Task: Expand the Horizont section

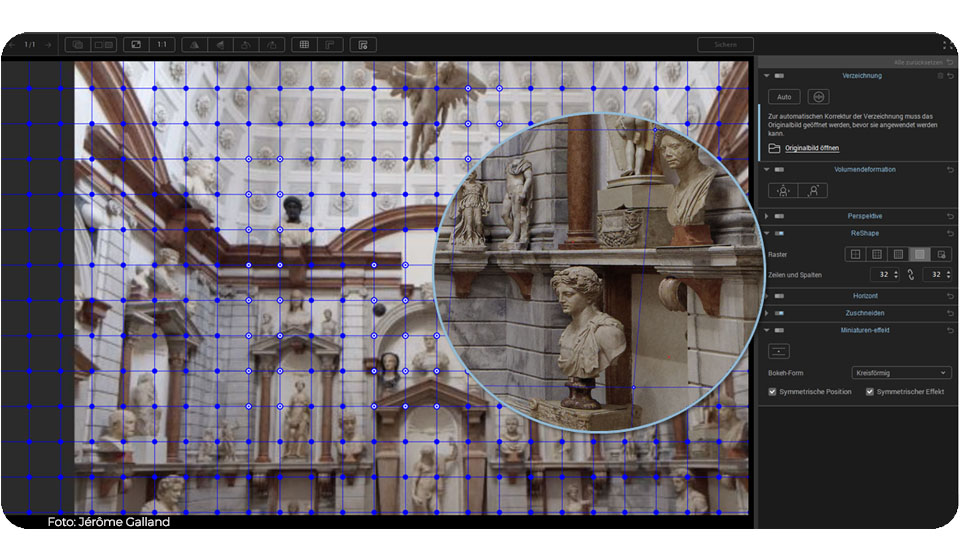Action: 766,296
